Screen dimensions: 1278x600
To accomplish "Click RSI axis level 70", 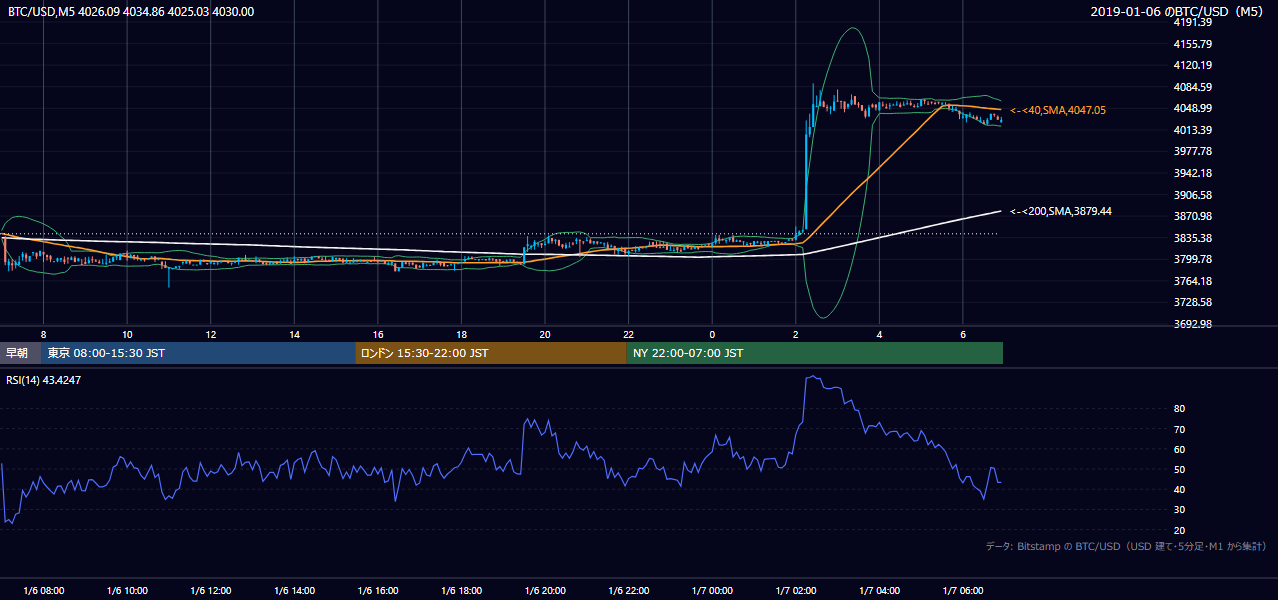I will (x=1180, y=429).
